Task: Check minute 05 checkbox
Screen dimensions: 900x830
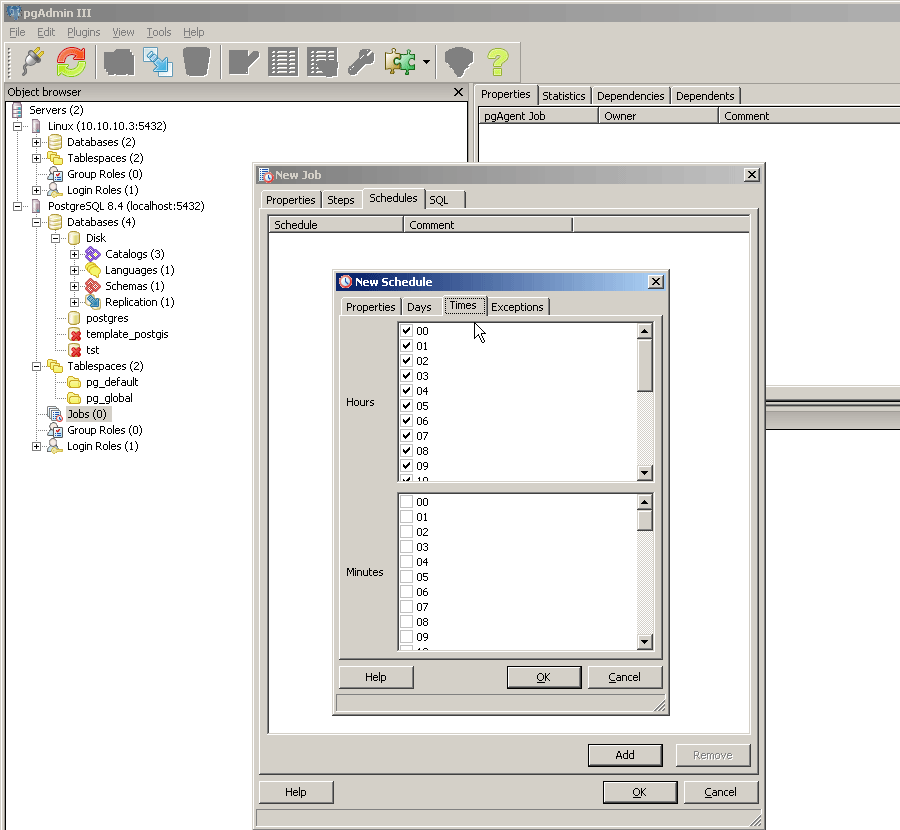Action: point(406,576)
